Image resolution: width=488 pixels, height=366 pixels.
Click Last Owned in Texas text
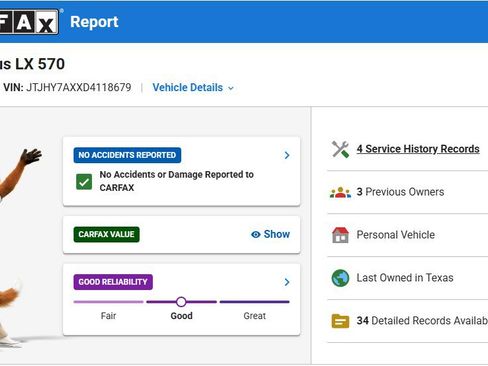[405, 278]
